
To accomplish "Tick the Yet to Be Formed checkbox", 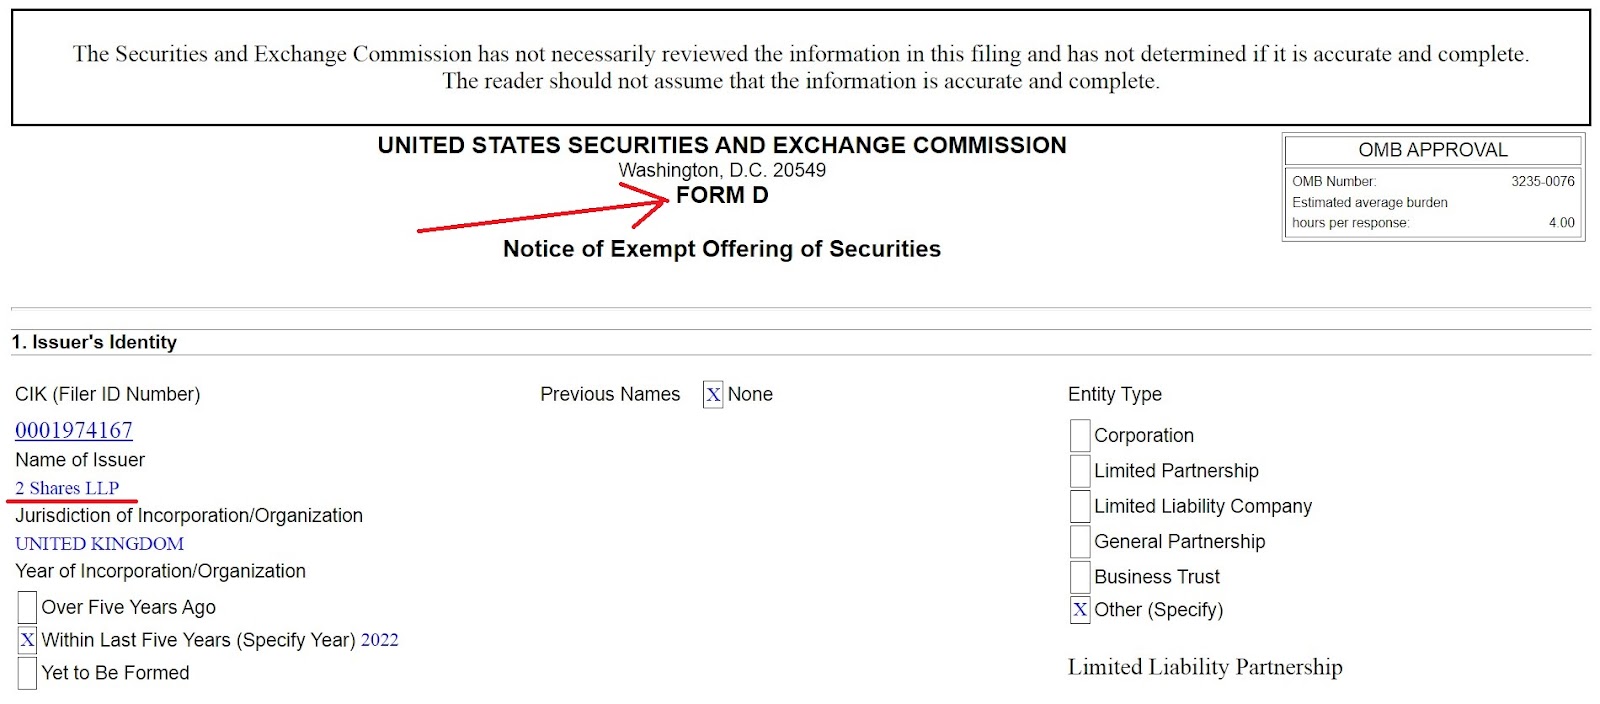I will [x=27, y=673].
